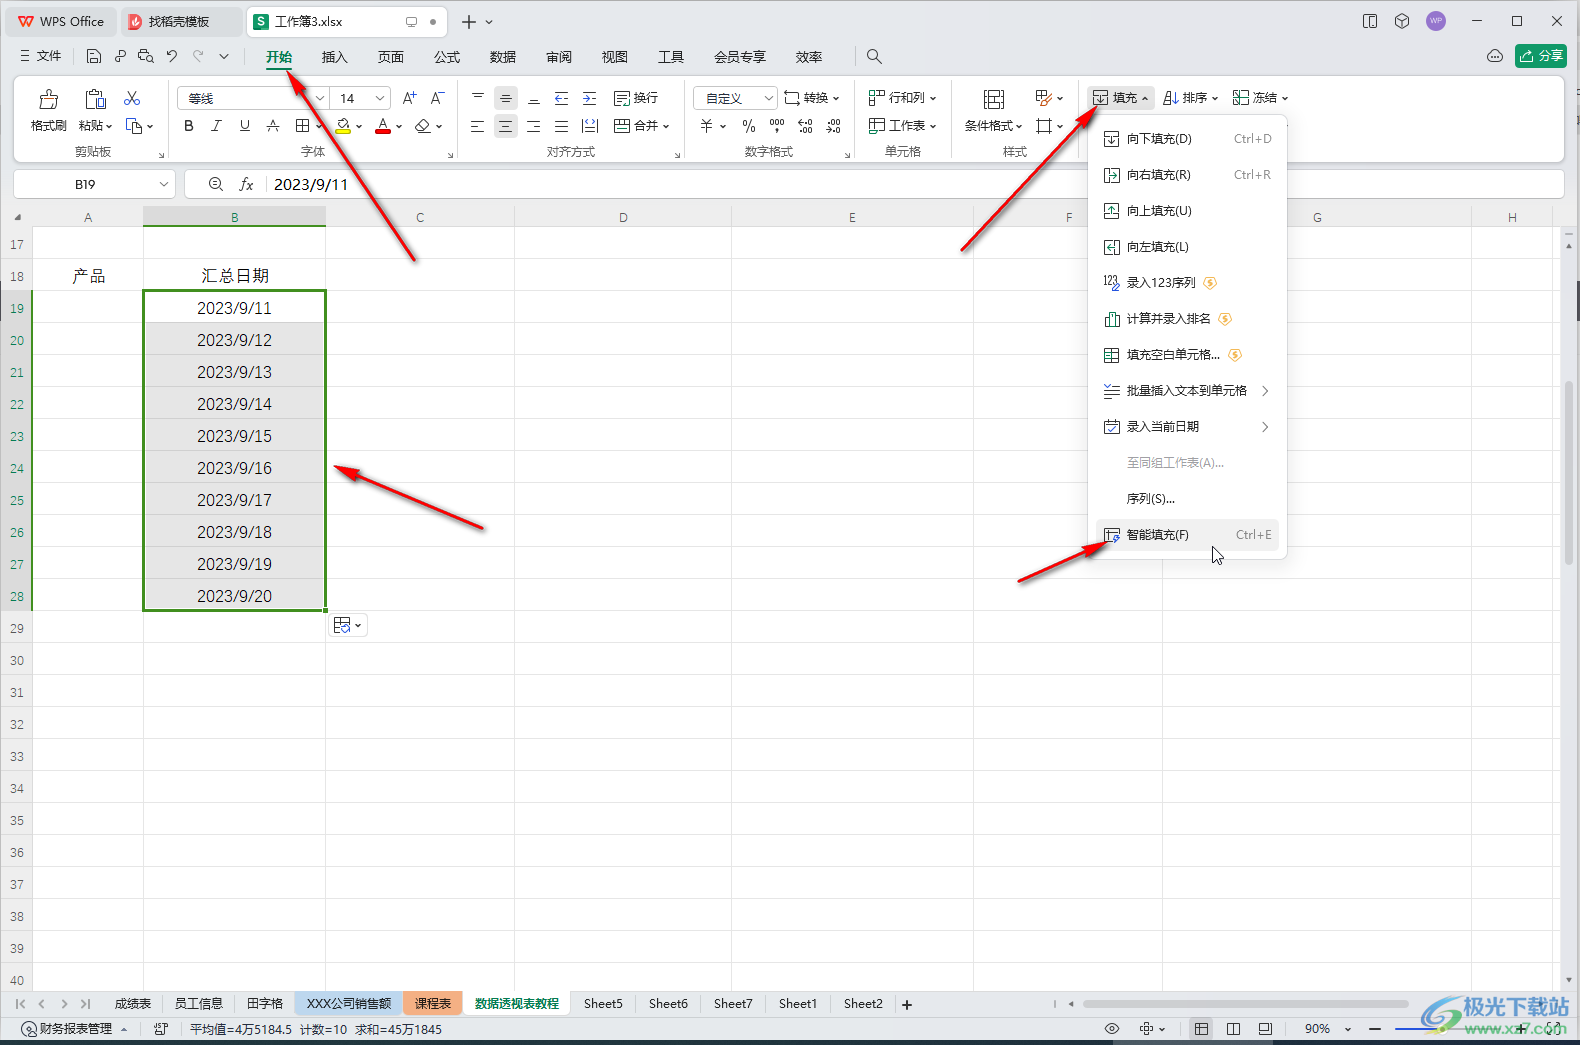Image resolution: width=1580 pixels, height=1045 pixels.
Task: Click the eraser clear-format icon
Action: coord(423,126)
